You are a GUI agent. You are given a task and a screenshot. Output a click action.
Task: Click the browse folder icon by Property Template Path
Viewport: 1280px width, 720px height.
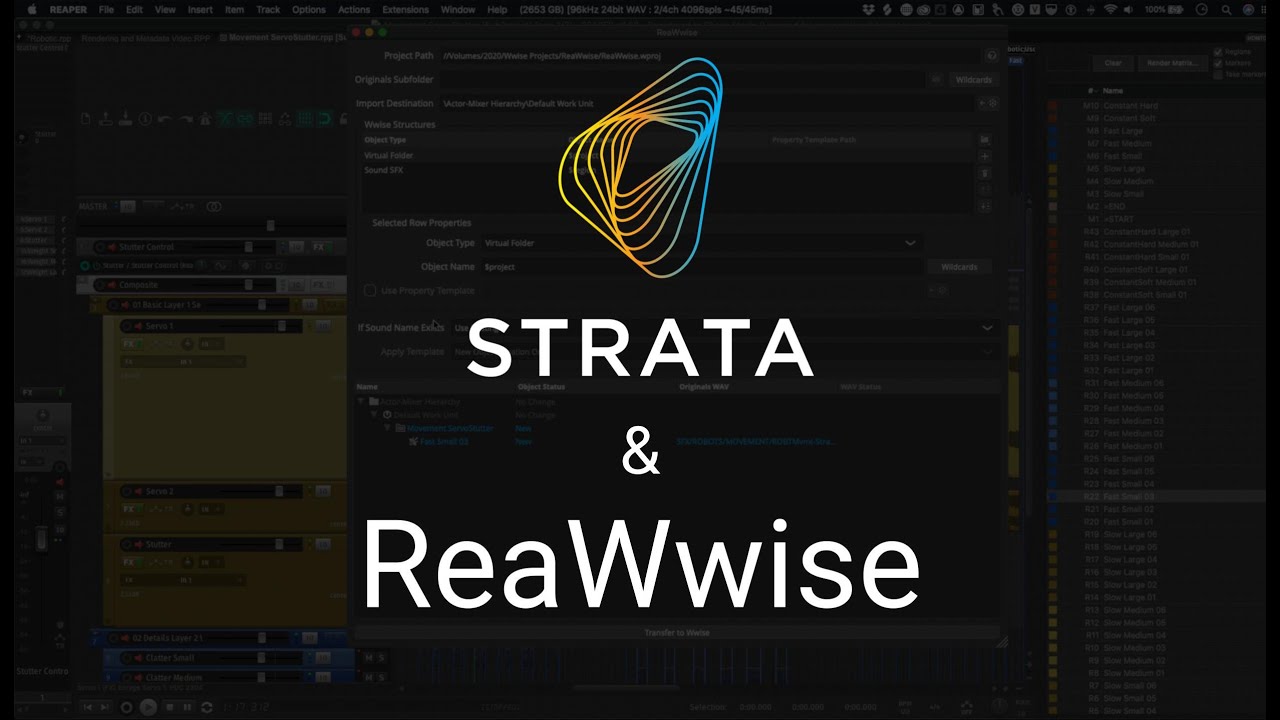click(984, 140)
